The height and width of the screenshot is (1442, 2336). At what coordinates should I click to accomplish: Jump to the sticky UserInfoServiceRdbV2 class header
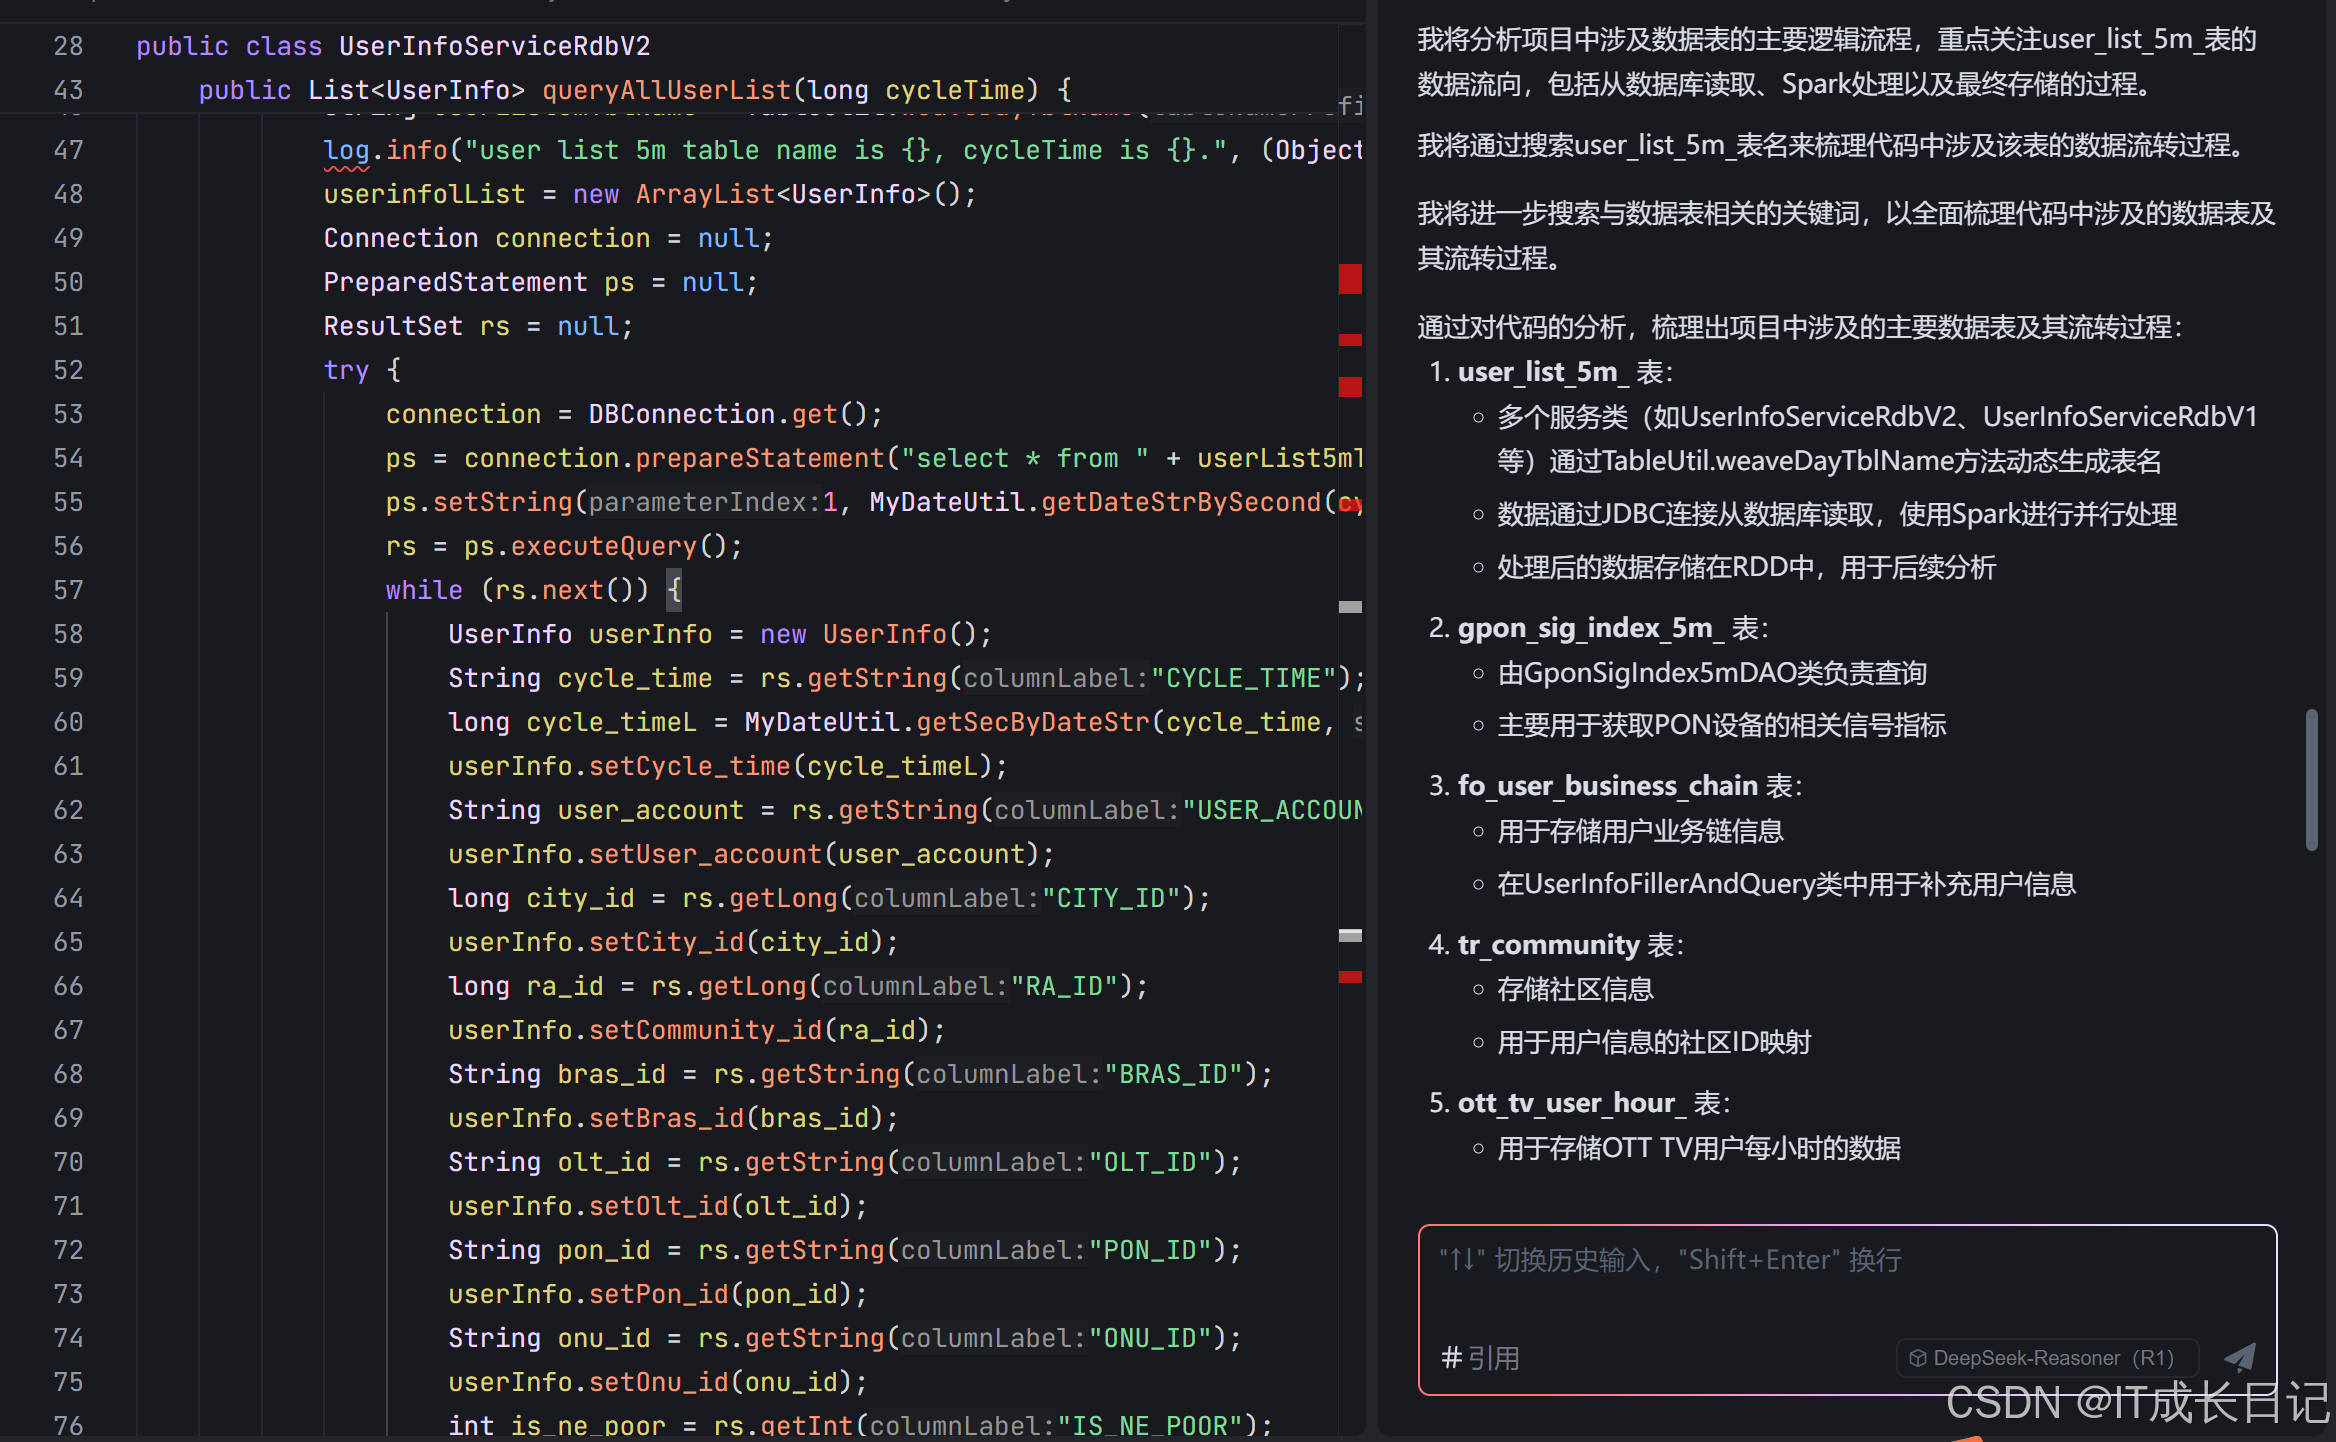[x=494, y=46]
